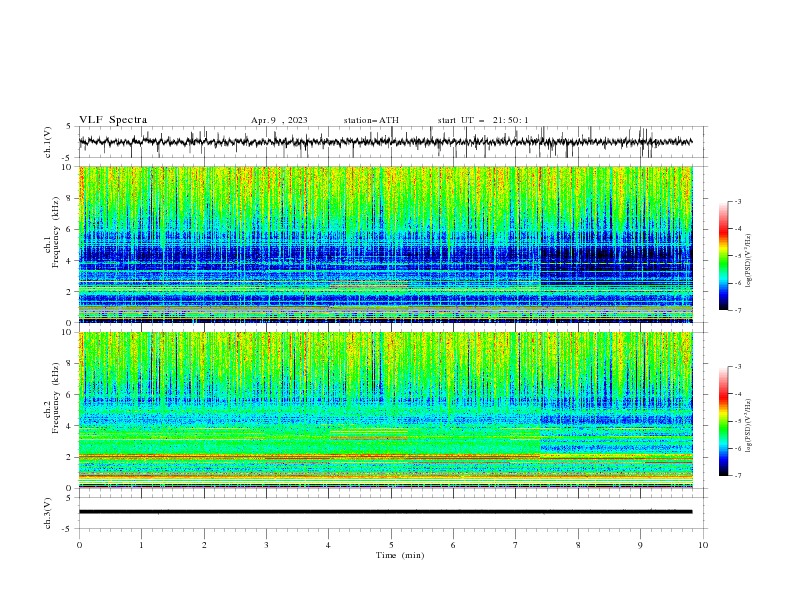Click time axis tick label "3"

(266, 545)
